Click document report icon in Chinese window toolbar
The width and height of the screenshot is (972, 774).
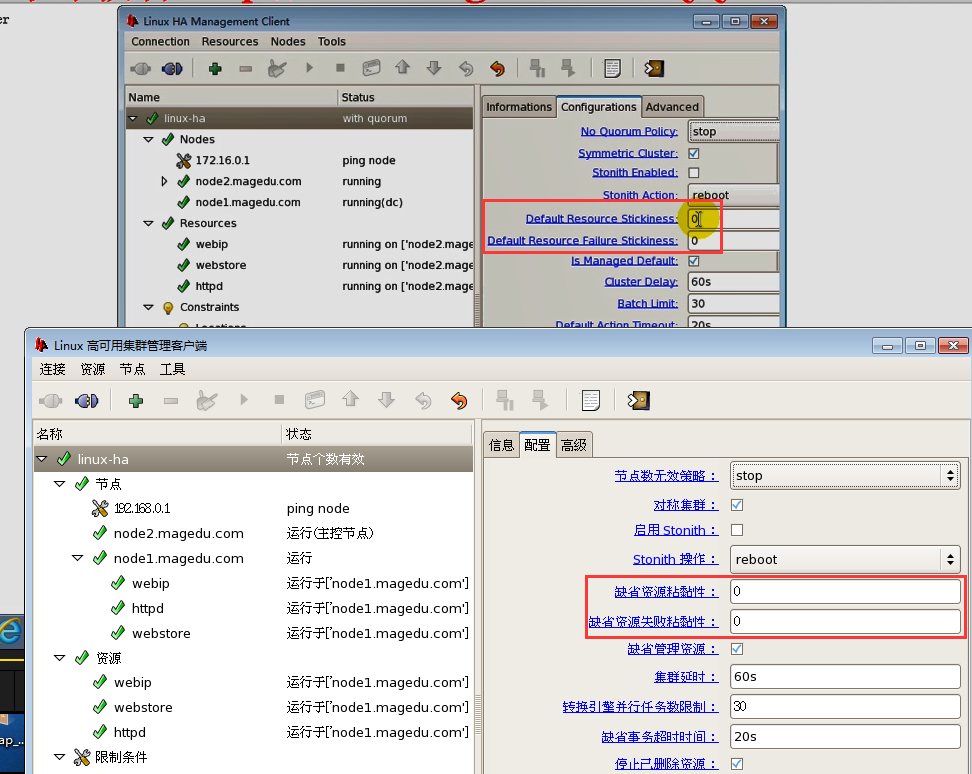[x=591, y=400]
